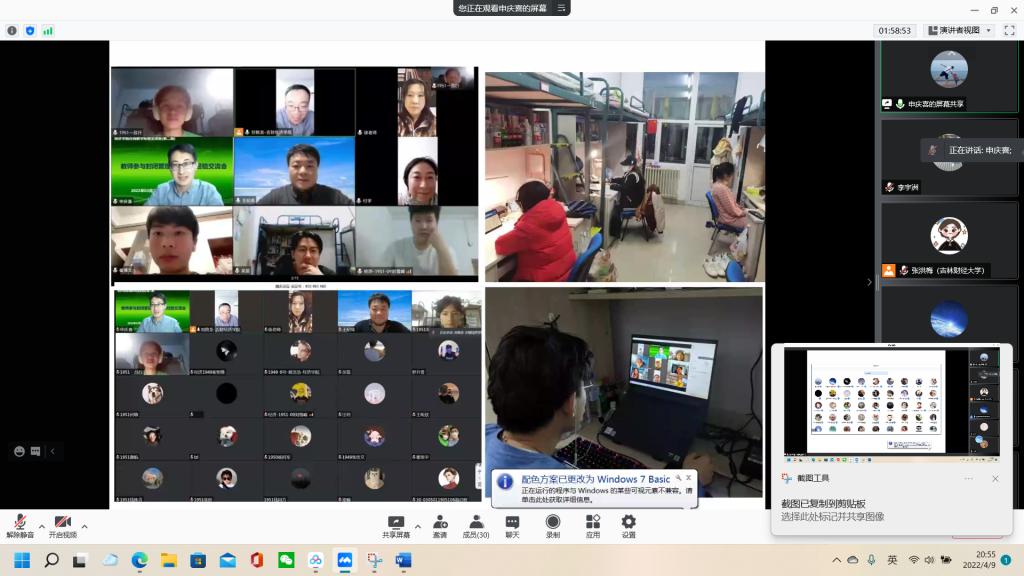Open the Chat (聊天) panel
This screenshot has height=576, width=1024.
512,526
